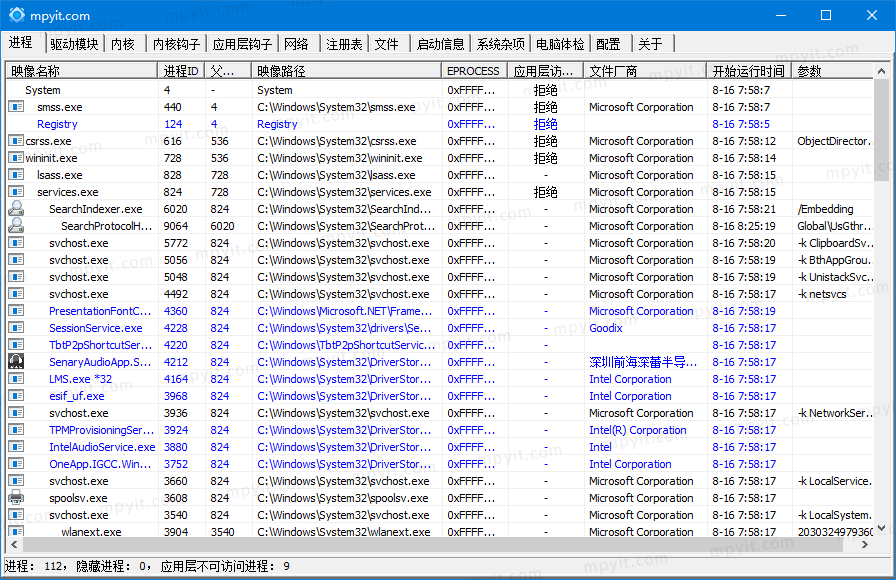Select the System process name
This screenshot has width=896, height=580.
(x=43, y=90)
